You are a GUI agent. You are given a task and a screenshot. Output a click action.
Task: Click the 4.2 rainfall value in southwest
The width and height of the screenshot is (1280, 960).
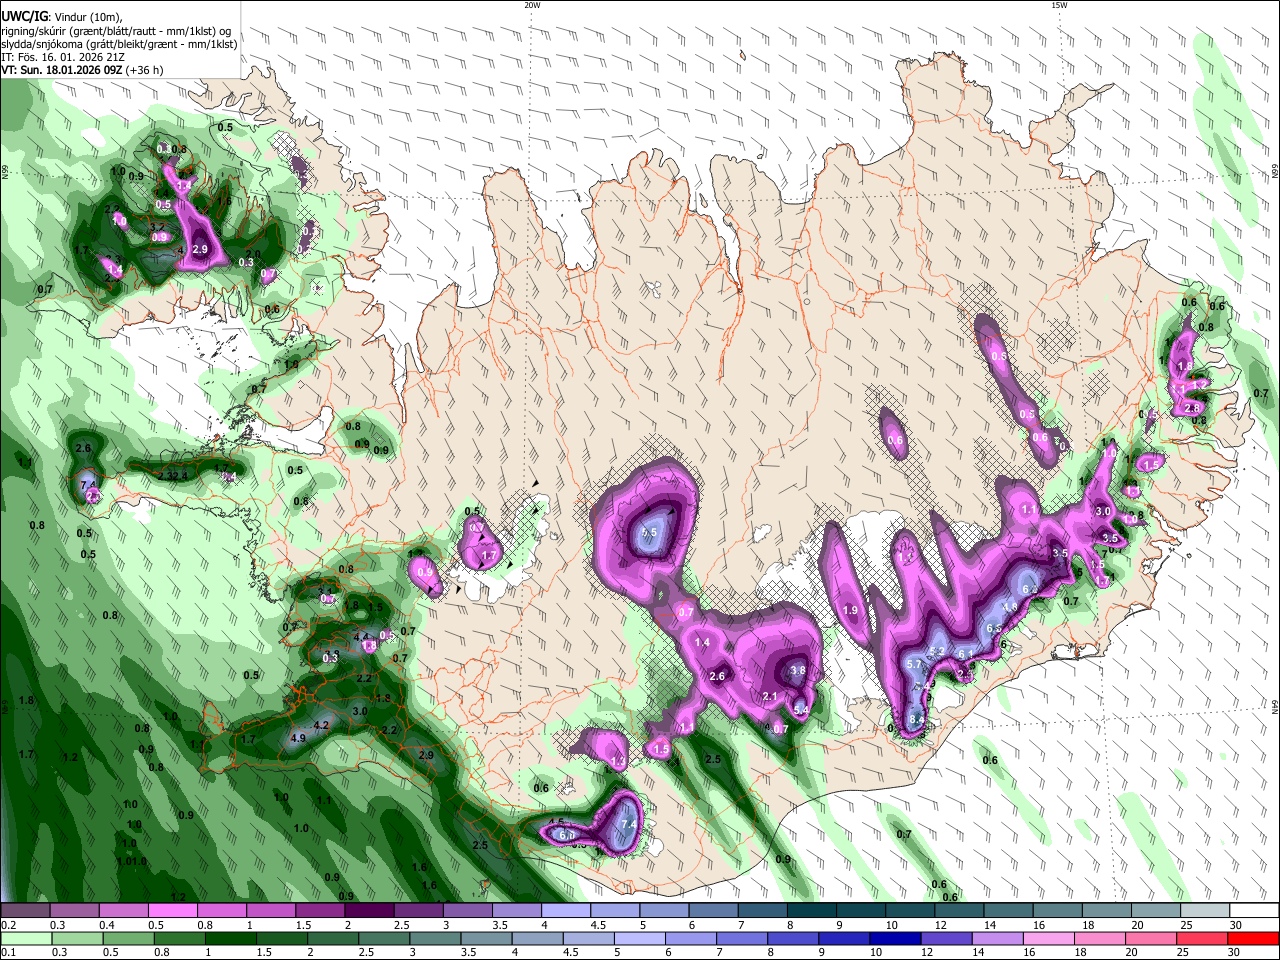point(322,725)
